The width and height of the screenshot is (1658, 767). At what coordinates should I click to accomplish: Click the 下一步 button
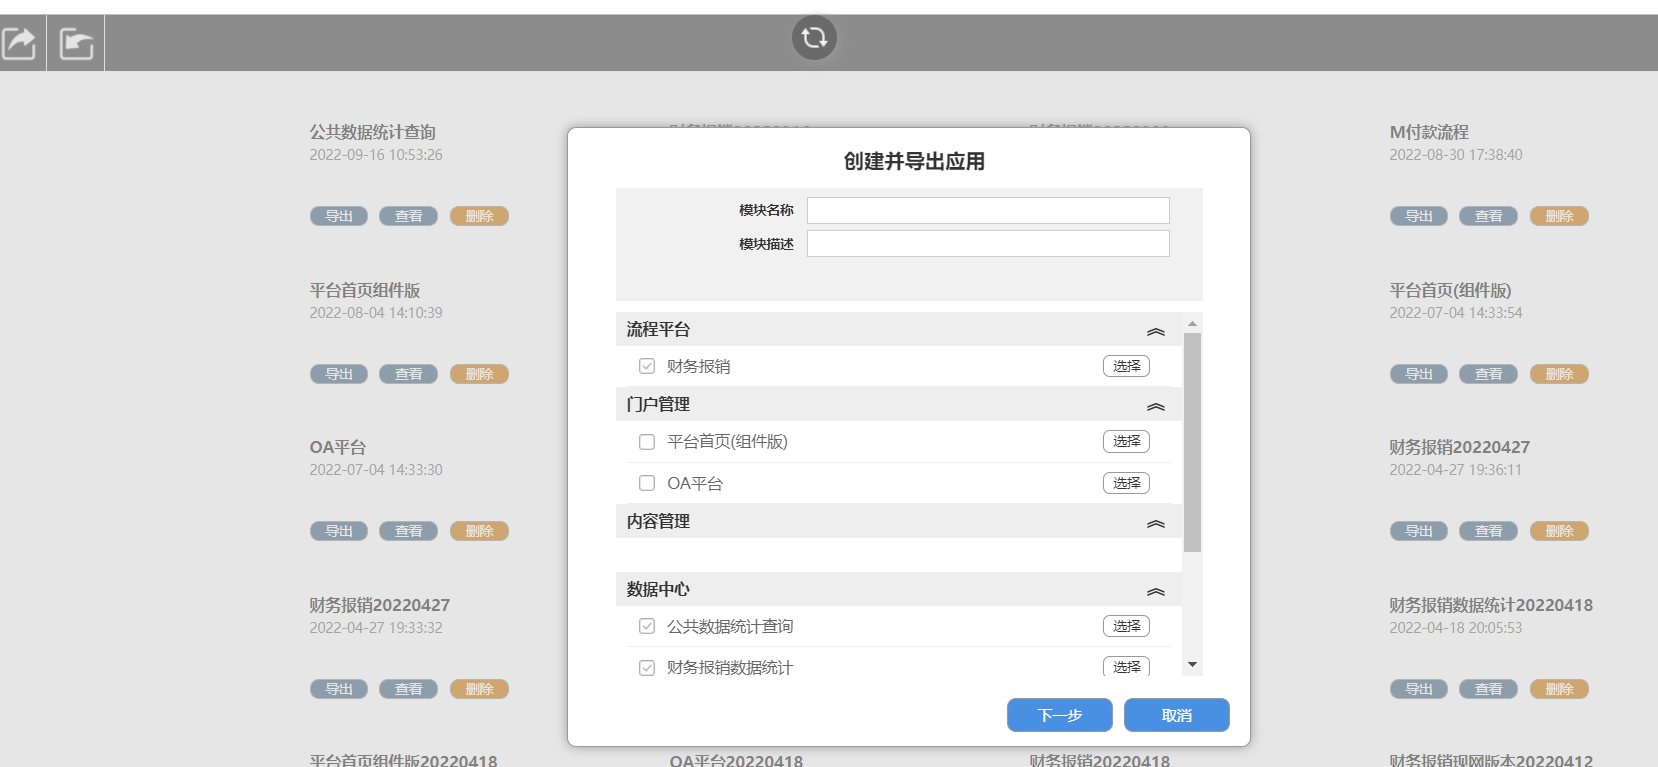[x=1060, y=715]
